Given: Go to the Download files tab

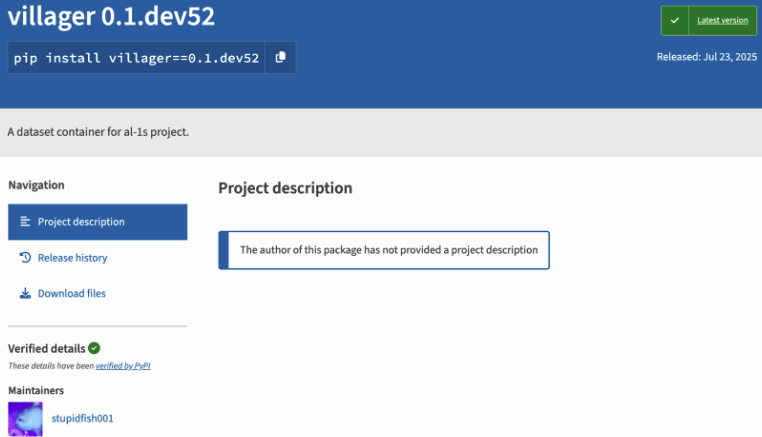Looking at the screenshot, I should 71,294.
